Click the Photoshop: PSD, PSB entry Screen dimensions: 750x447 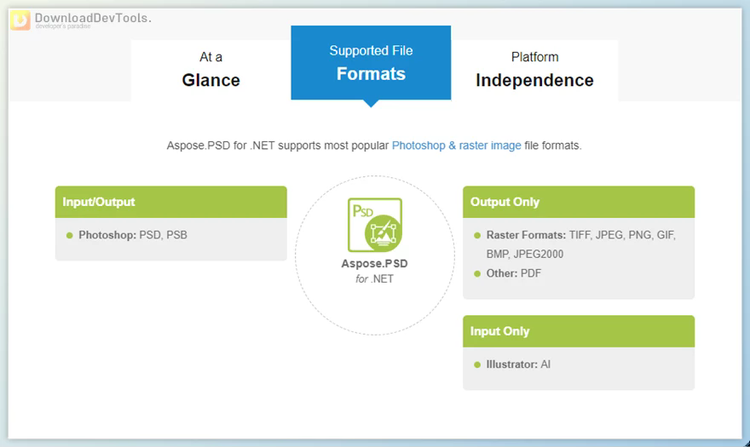coord(132,235)
